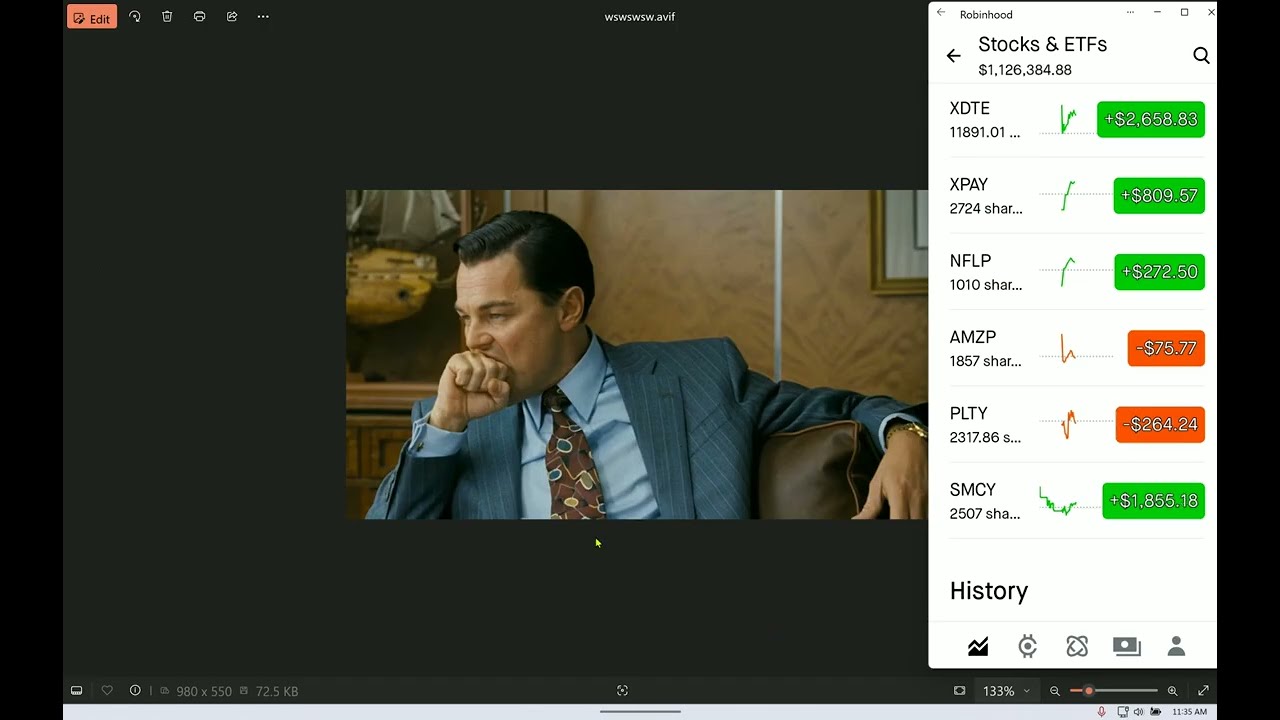Open the NFLP stock row
The image size is (1280, 720).
(x=1077, y=272)
